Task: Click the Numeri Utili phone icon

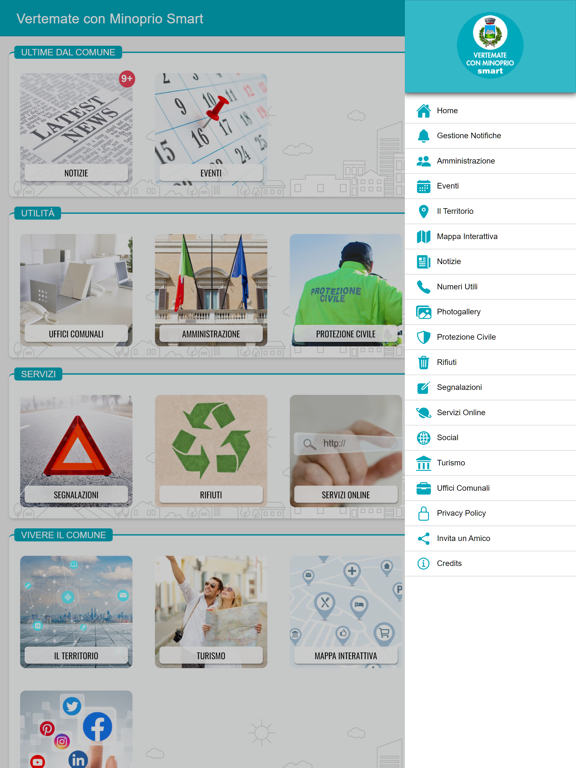Action: point(423,287)
